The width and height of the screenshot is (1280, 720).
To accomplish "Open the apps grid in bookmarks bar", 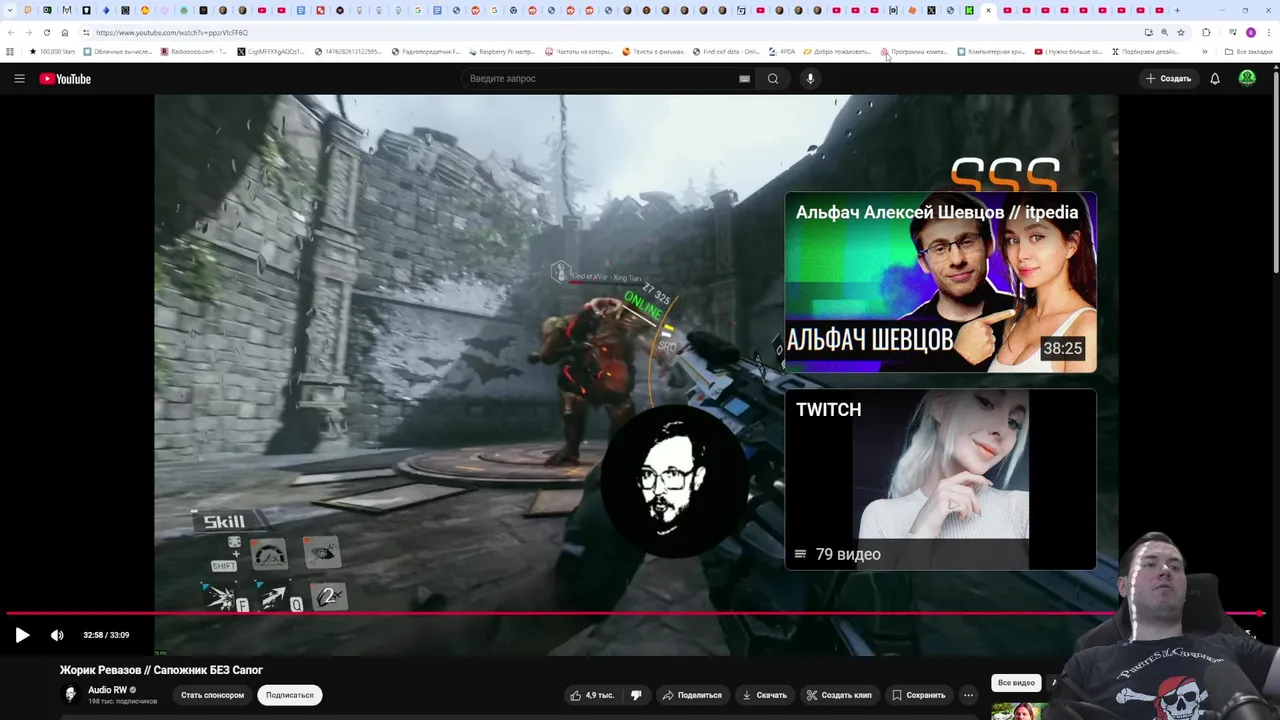I will (10, 51).
